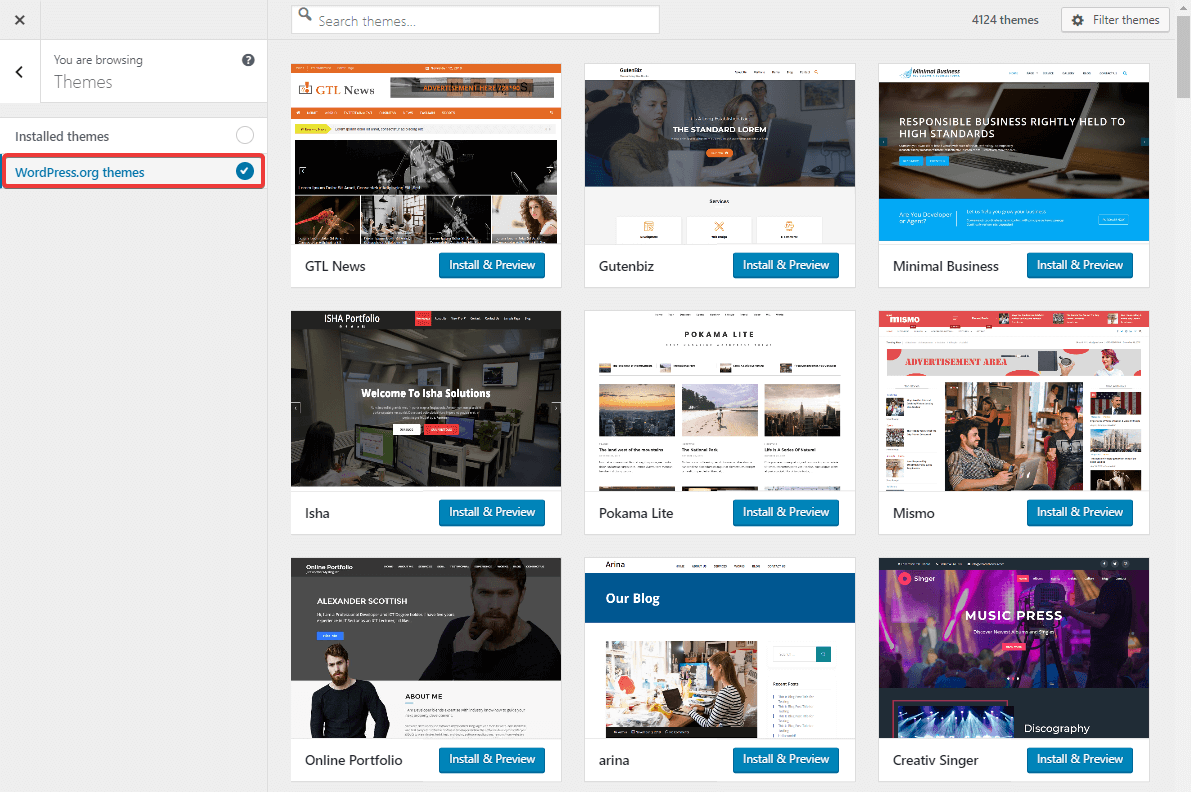The height and width of the screenshot is (792, 1191).
Task: Install & Preview the Pokama Lite theme
Action: (785, 512)
